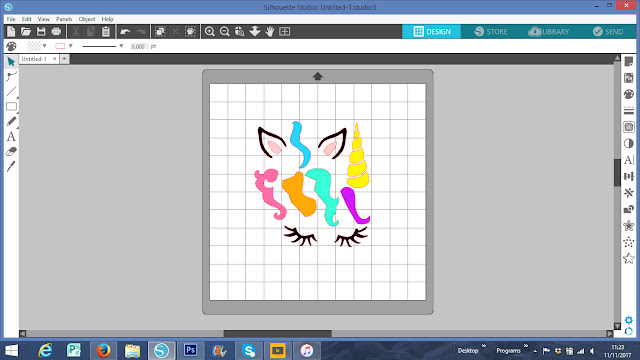
Task: Click the Save disk icon
Action: pyautogui.click(x=41, y=31)
